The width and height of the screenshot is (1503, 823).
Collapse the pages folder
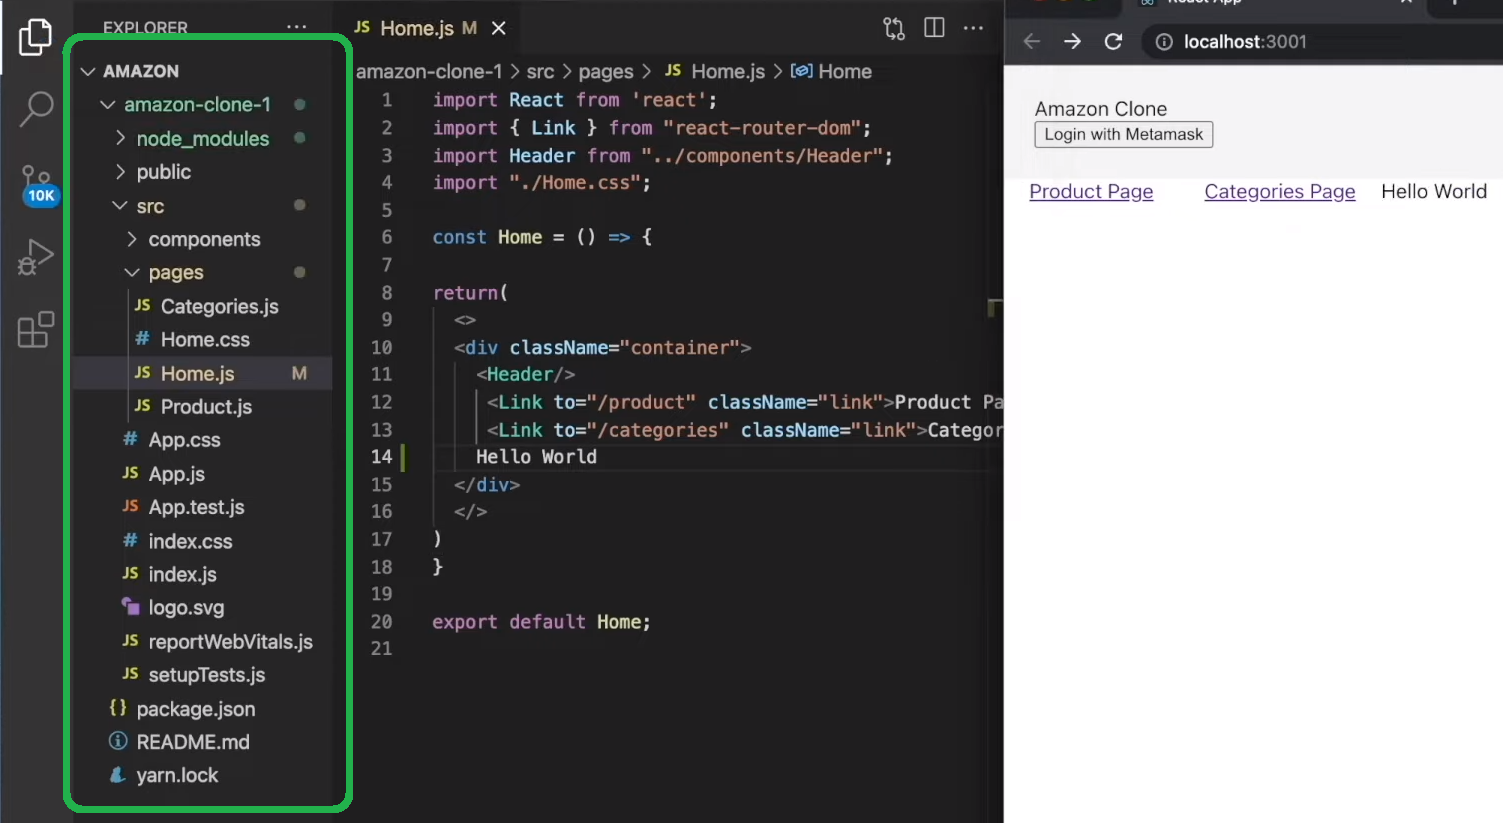point(176,273)
